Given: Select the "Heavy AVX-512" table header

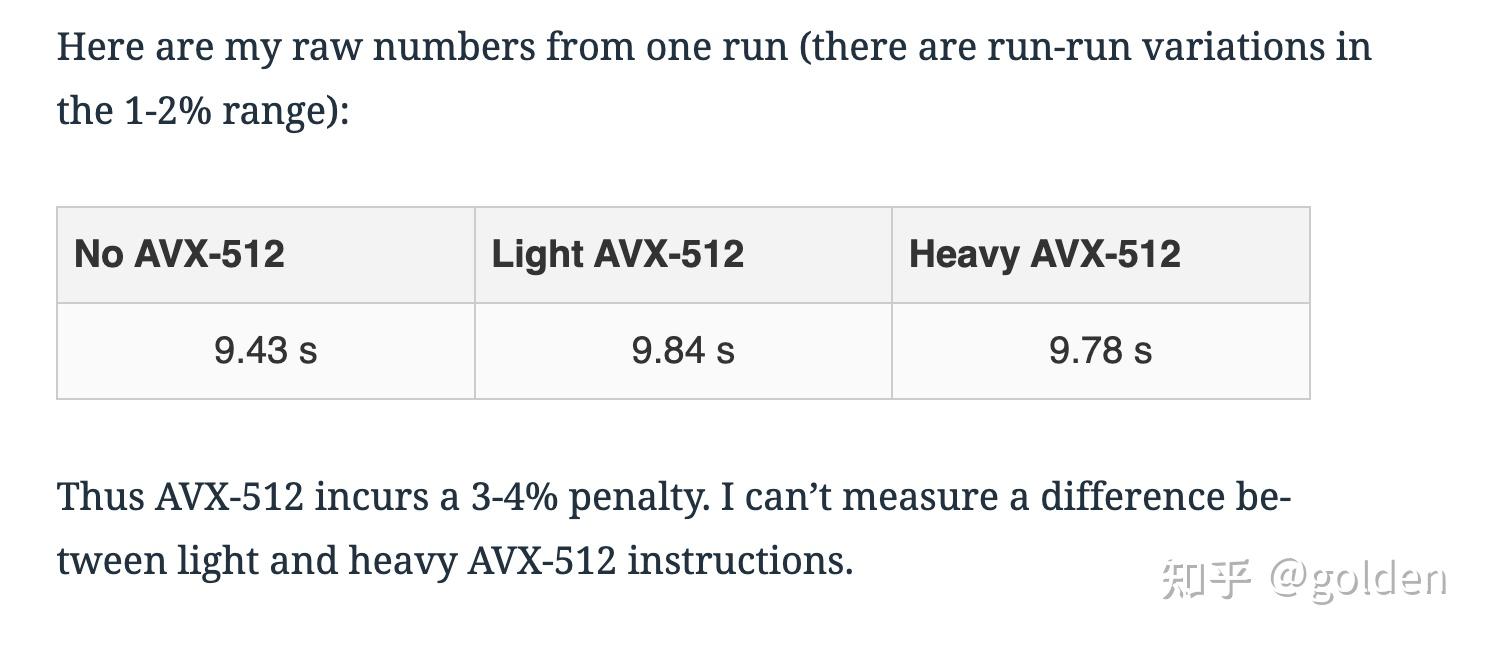Looking at the screenshot, I should click(1044, 254).
